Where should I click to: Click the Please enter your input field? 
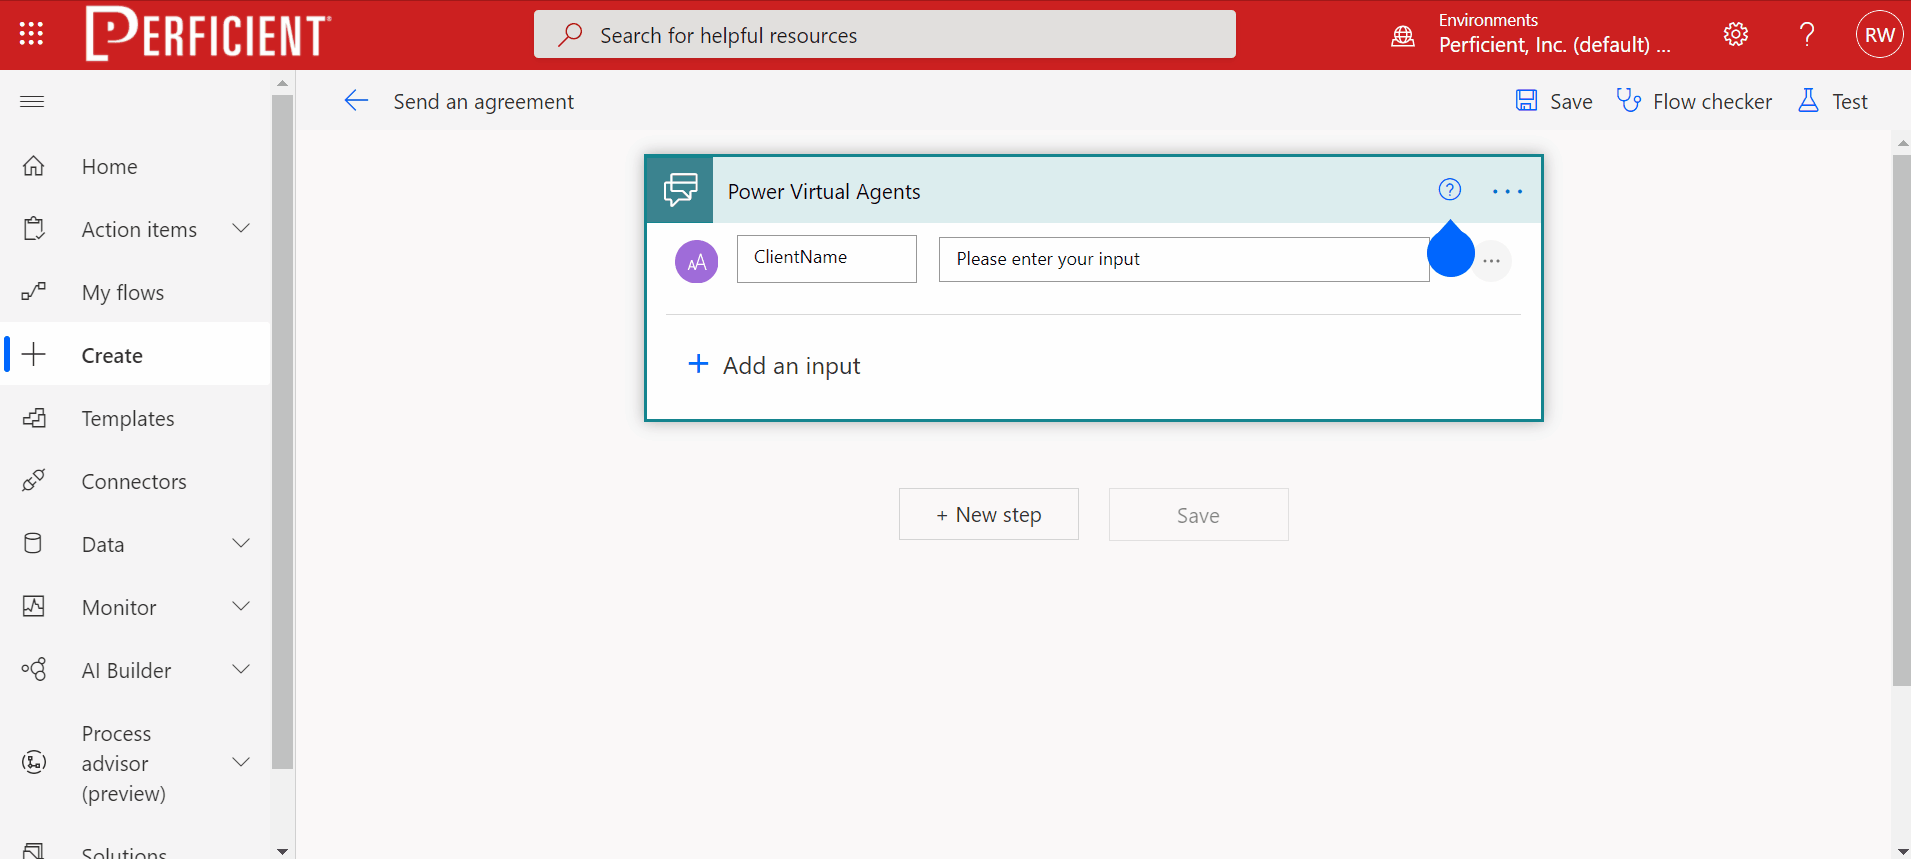1184,259
